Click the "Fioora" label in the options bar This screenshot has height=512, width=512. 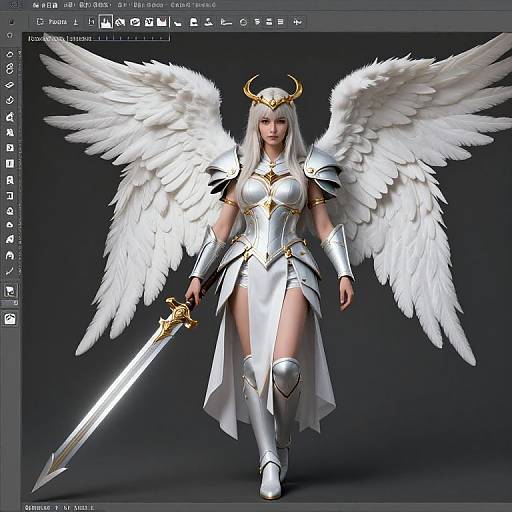[58, 22]
